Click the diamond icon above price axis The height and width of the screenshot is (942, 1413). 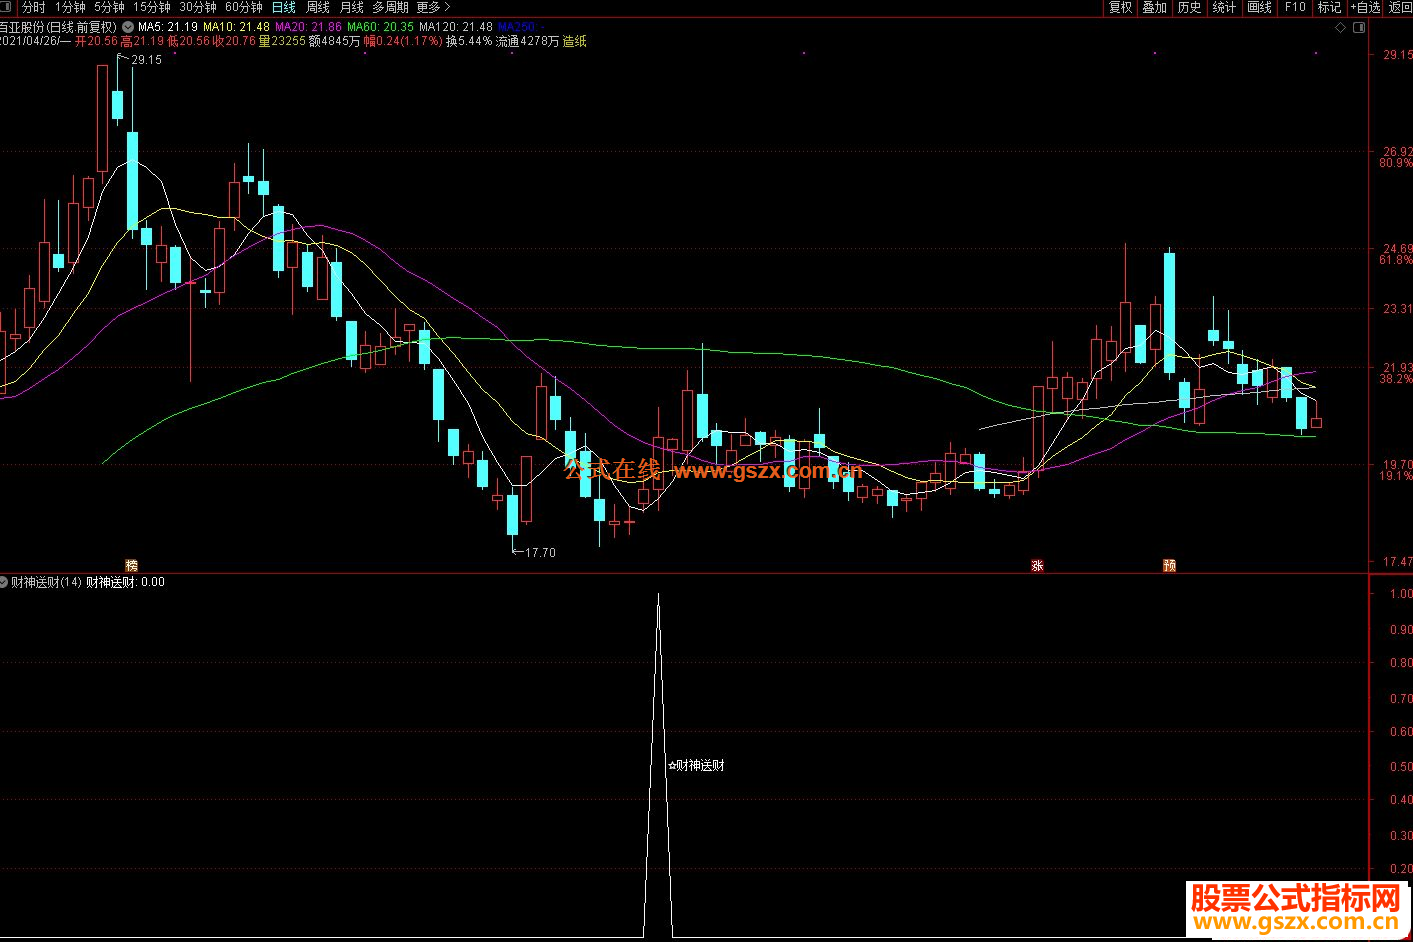[1341, 28]
